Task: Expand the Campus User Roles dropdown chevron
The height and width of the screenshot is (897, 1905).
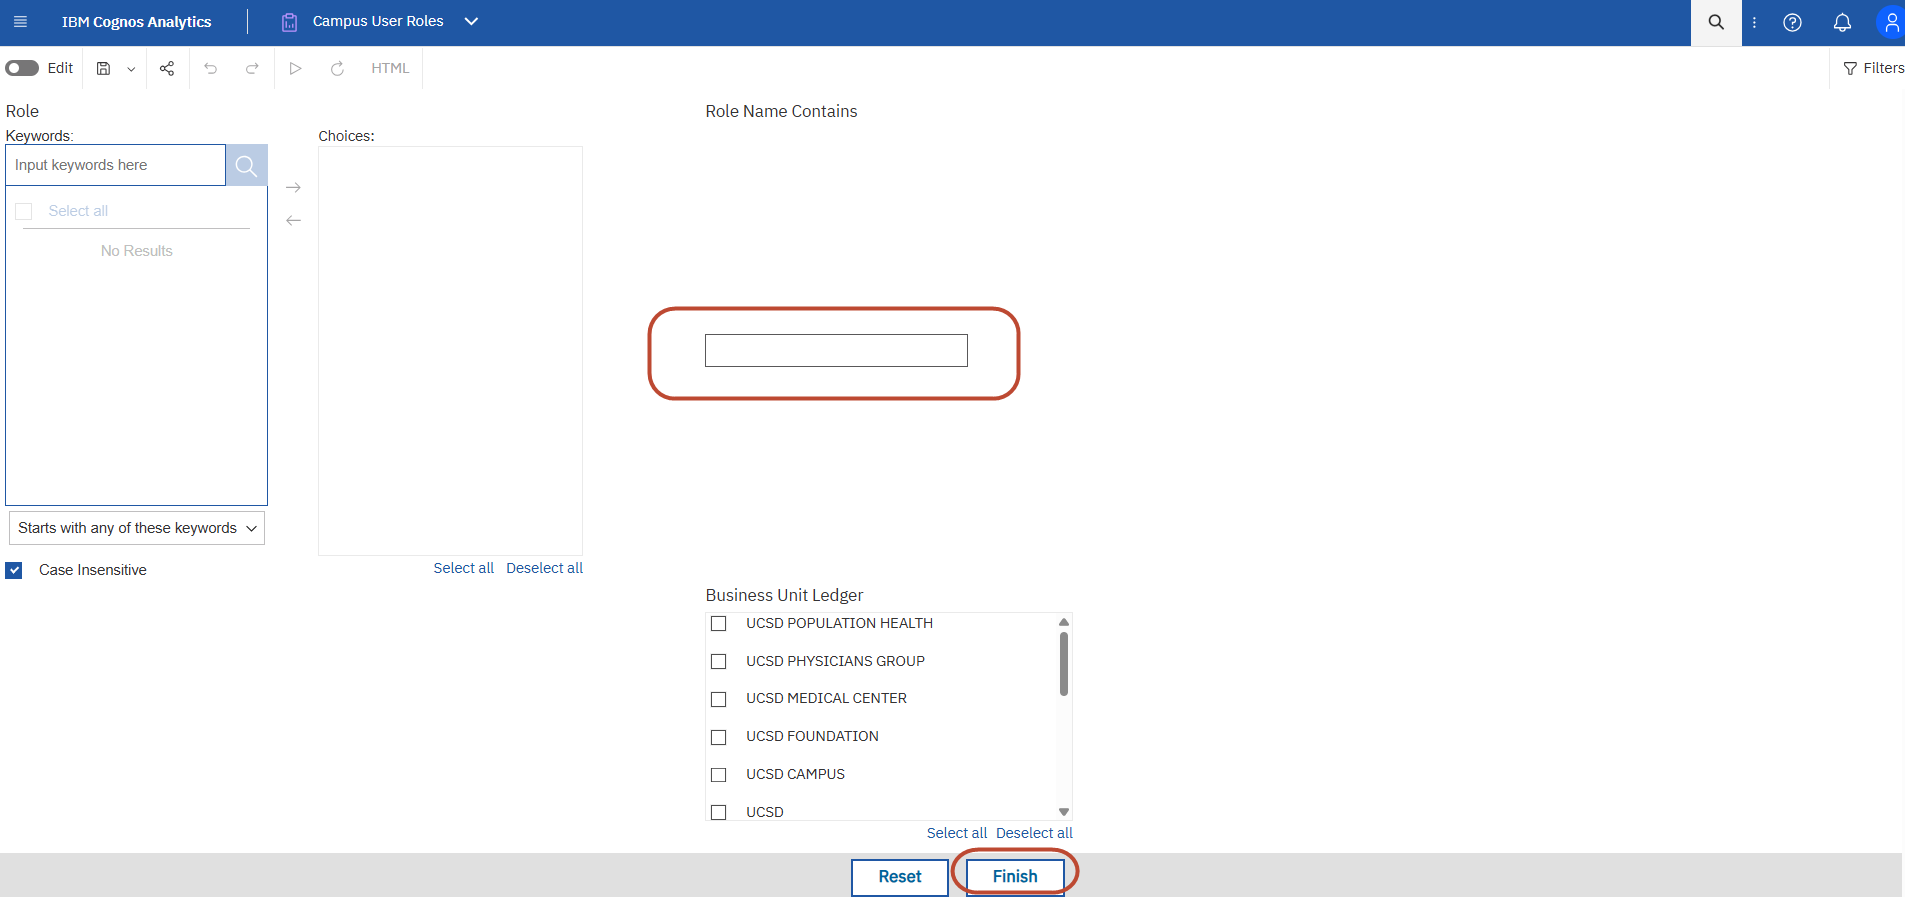Action: tap(471, 22)
